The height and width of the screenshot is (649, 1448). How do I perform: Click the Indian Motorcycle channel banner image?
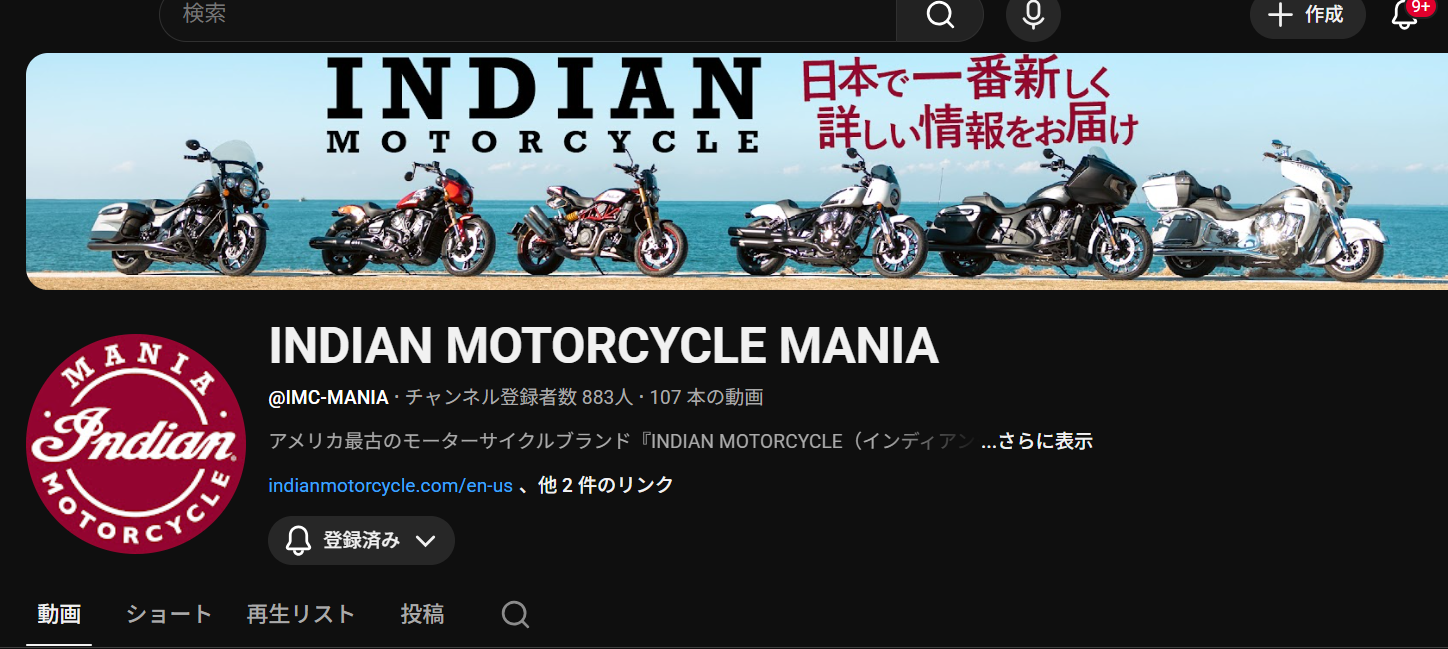pos(737,171)
